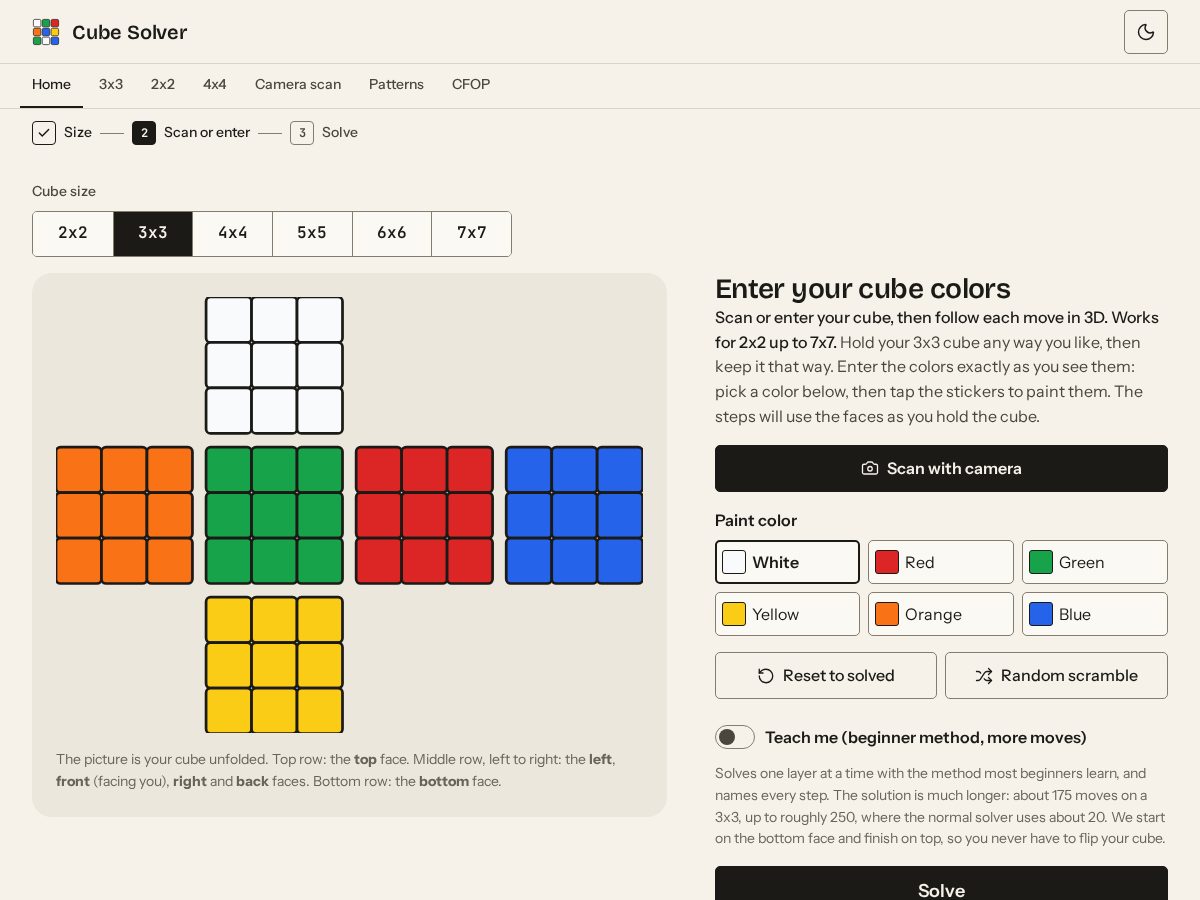Paint the top-right sticker of the blue face
This screenshot has width=1200, height=900.
(x=620, y=469)
